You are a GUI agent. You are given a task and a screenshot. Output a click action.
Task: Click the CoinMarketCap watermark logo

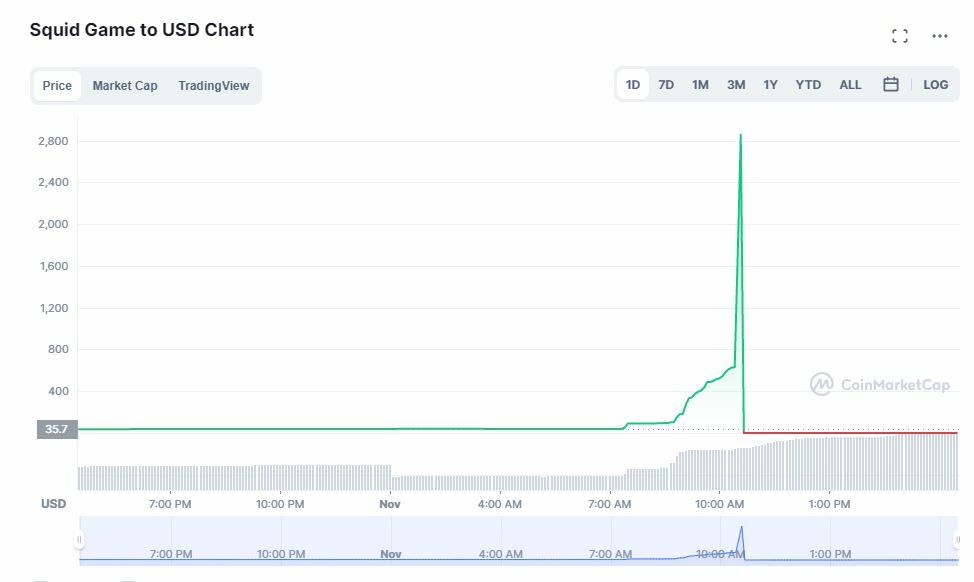[880, 384]
